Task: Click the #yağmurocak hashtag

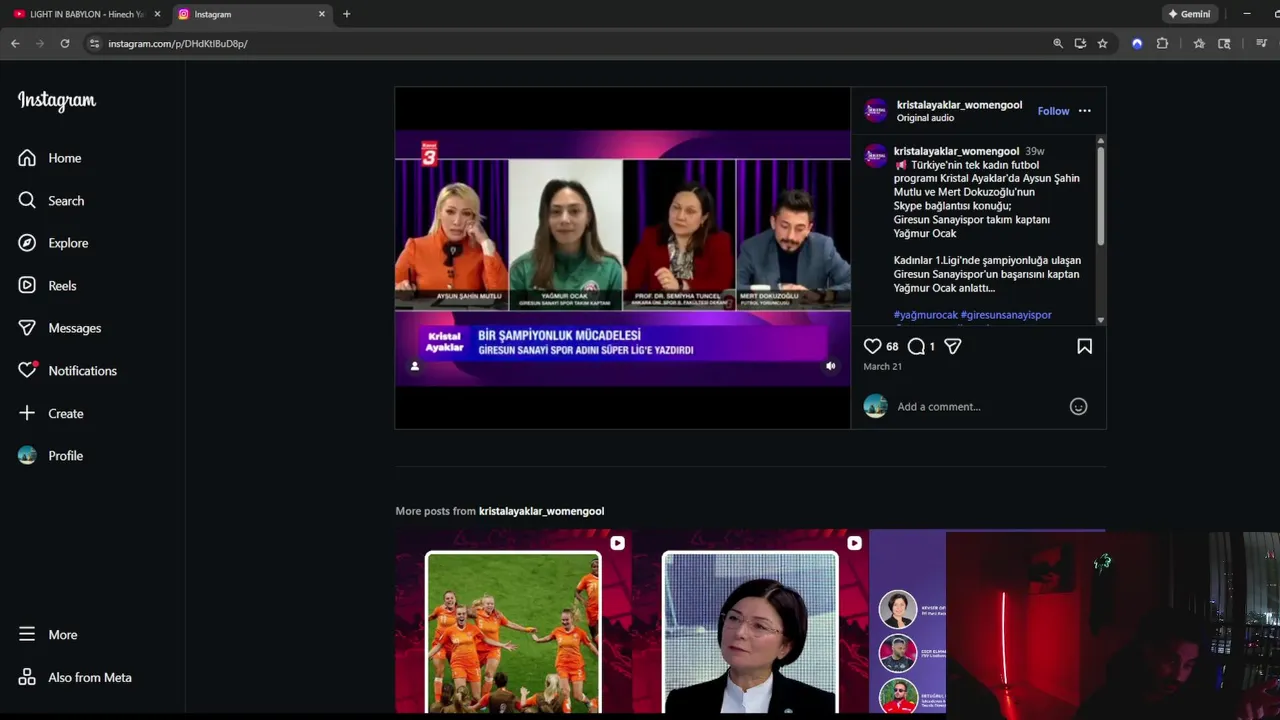Action: [925, 315]
